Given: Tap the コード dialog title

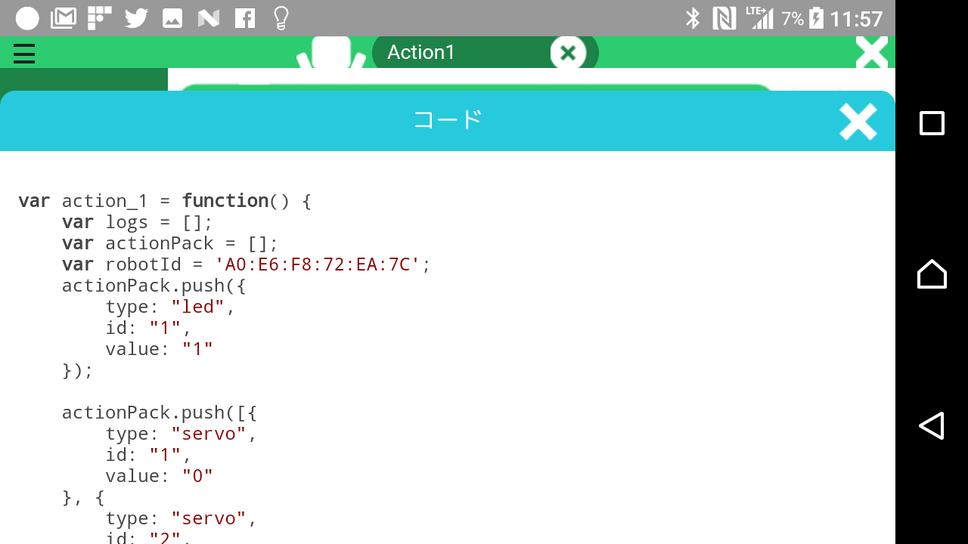Looking at the screenshot, I should (x=447, y=121).
